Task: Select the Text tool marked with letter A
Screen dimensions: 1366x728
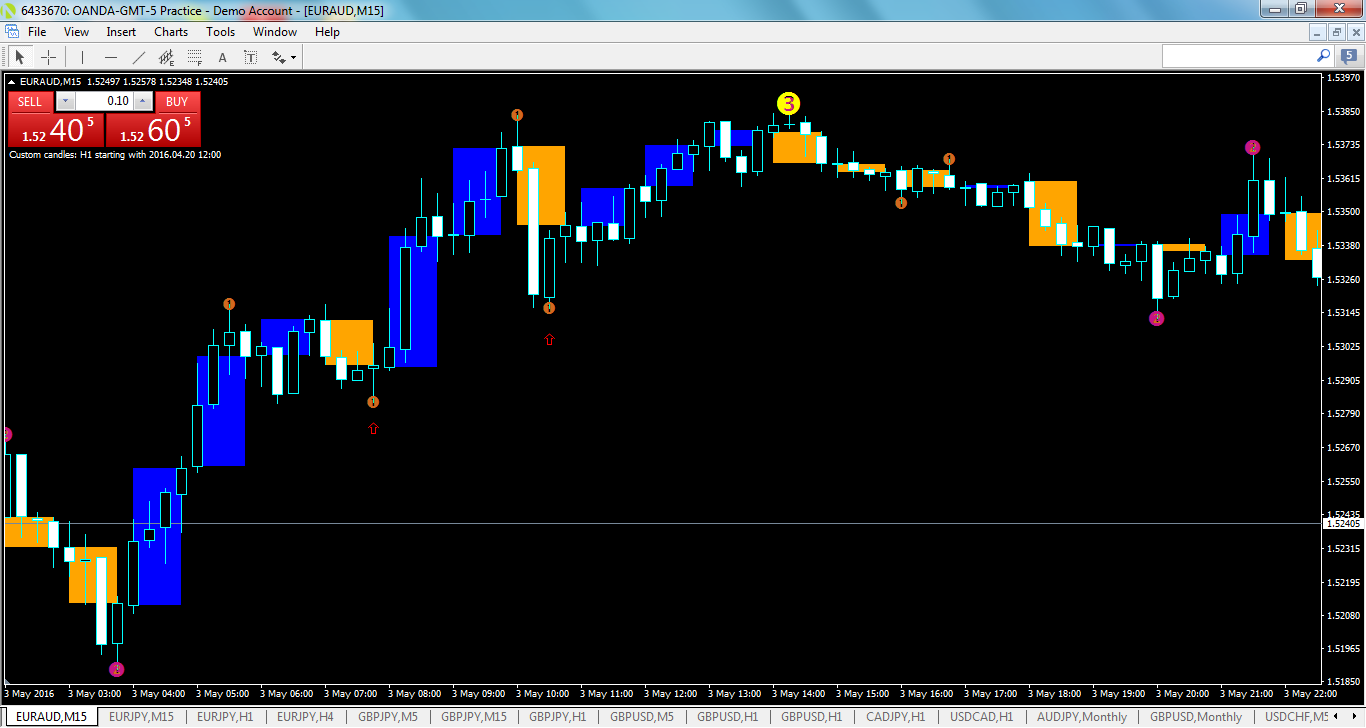Action: 222,57
